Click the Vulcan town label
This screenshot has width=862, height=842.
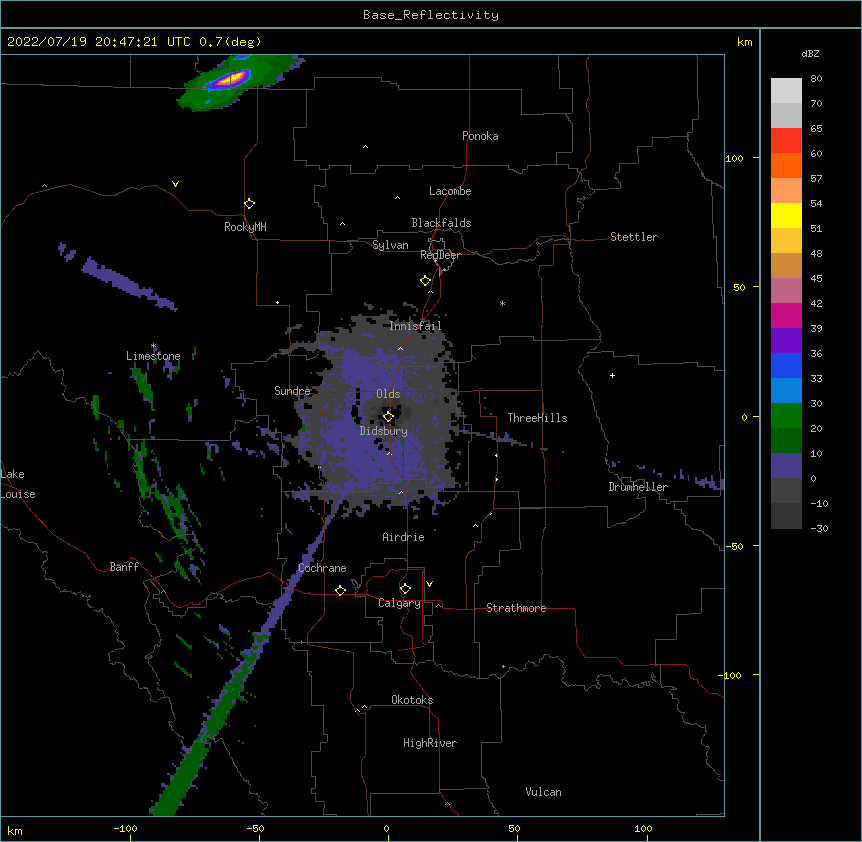[543, 792]
